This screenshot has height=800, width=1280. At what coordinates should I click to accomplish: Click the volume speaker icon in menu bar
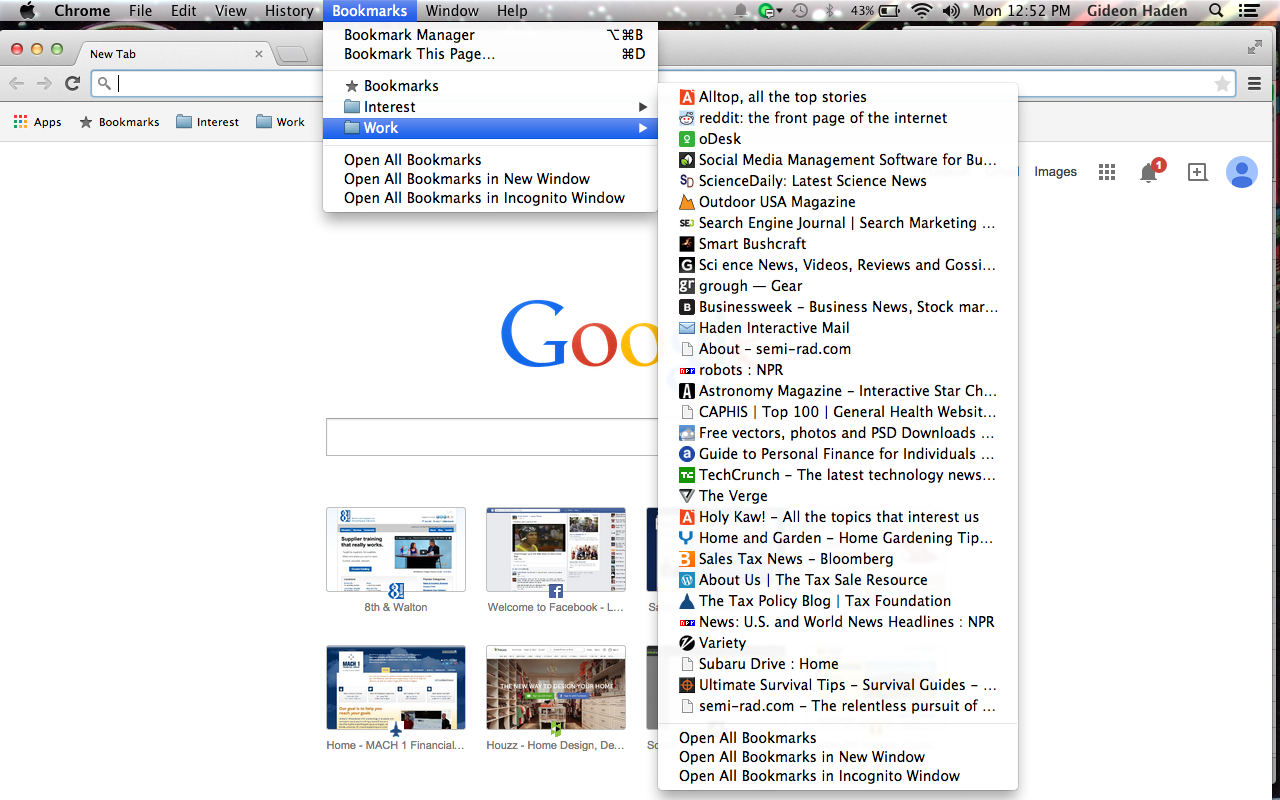coord(951,11)
